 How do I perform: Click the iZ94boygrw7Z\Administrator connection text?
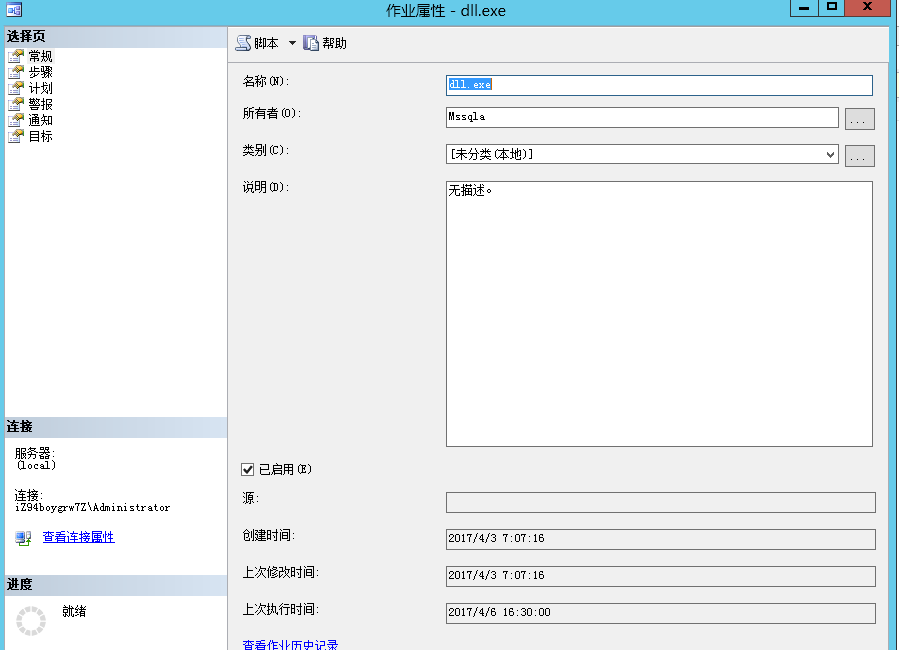pyautogui.click(x=92, y=508)
